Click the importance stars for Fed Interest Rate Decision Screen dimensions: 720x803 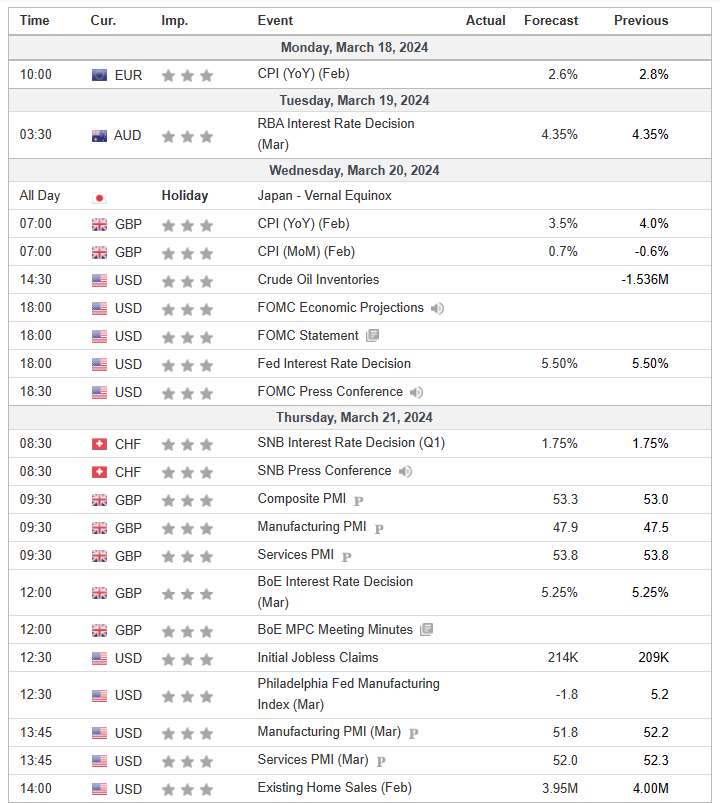click(187, 364)
